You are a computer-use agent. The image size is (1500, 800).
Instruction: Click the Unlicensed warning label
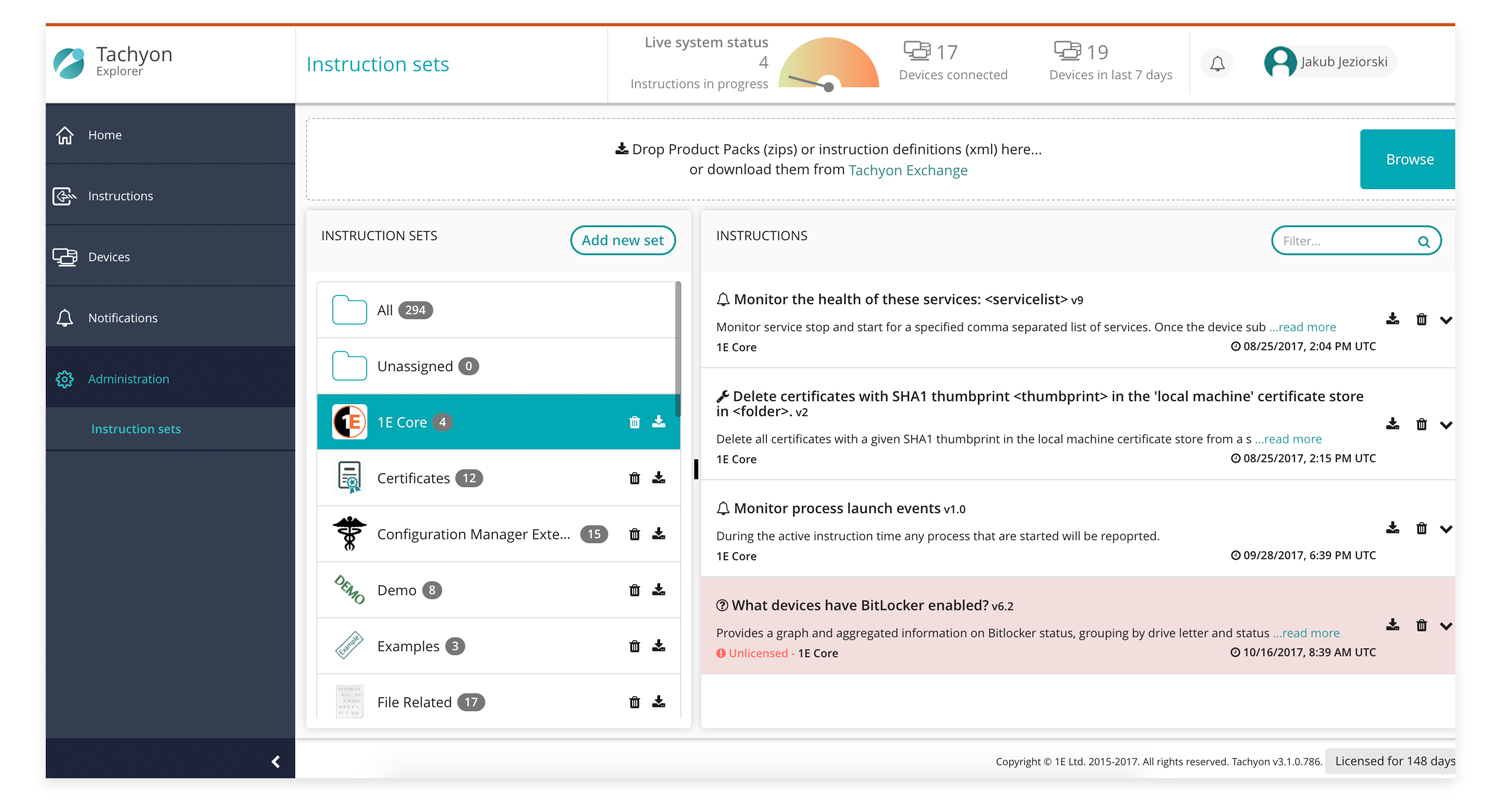tap(755, 653)
